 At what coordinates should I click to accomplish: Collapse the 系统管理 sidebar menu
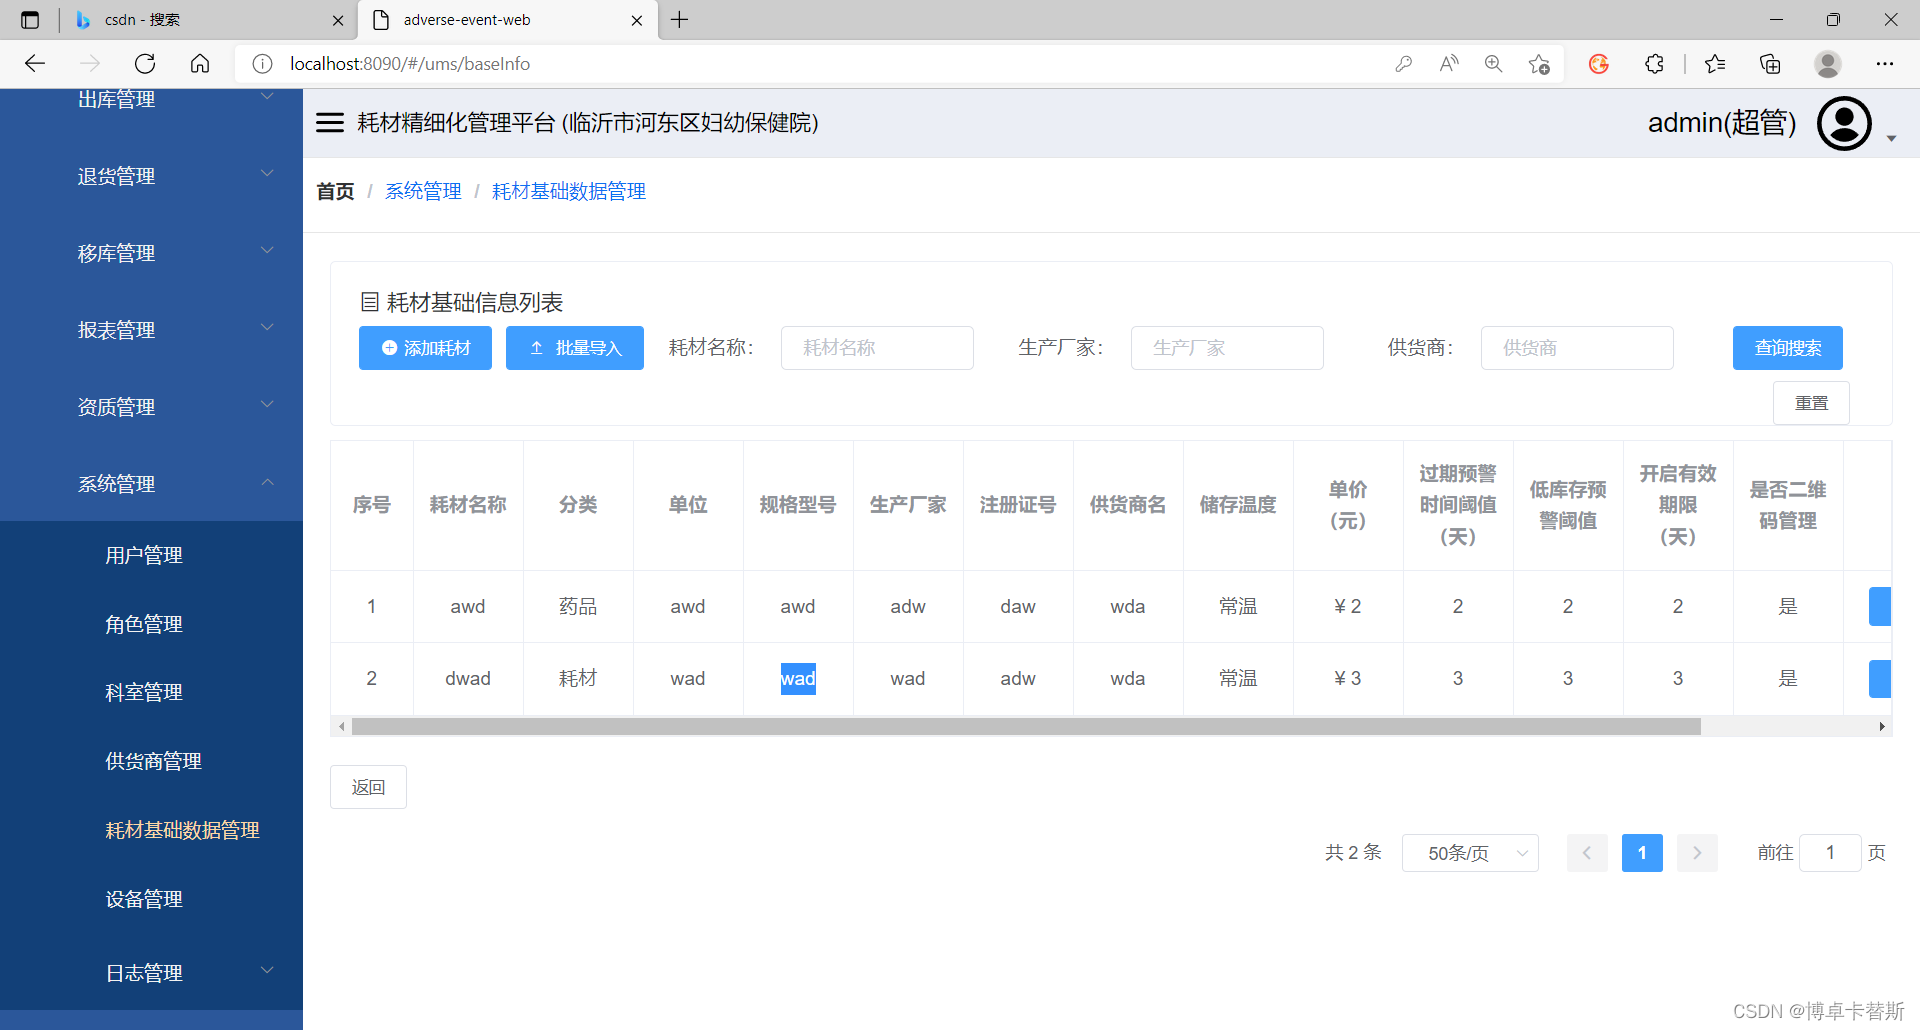tap(151, 484)
